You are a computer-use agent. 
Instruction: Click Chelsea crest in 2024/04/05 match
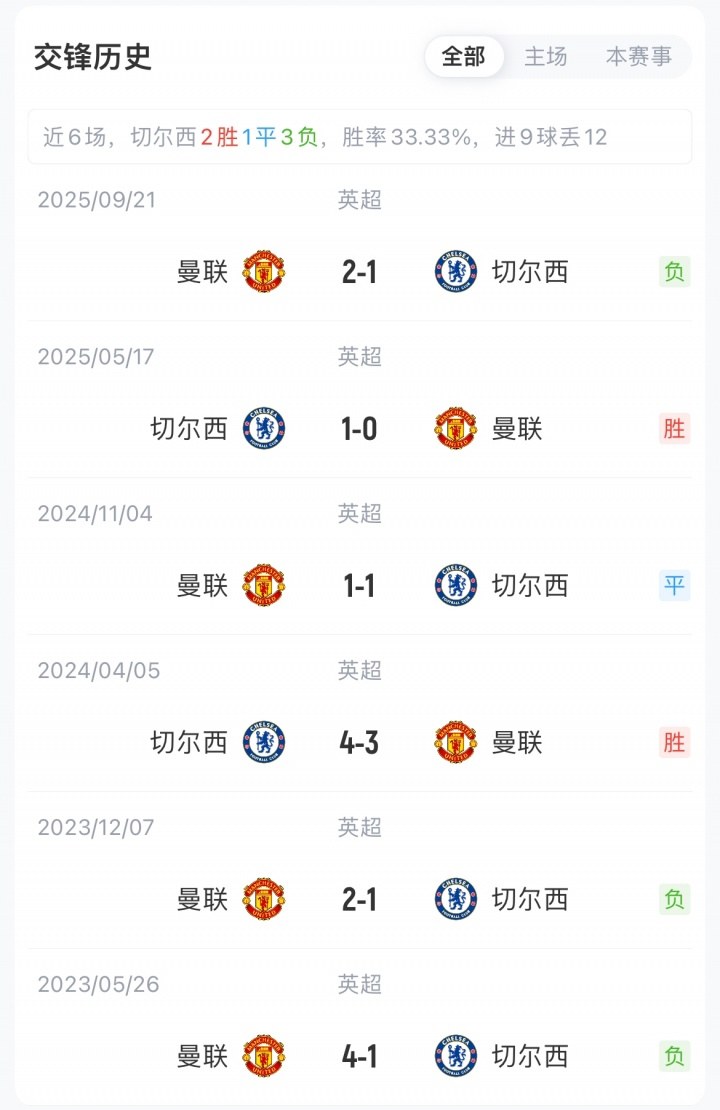coord(264,742)
